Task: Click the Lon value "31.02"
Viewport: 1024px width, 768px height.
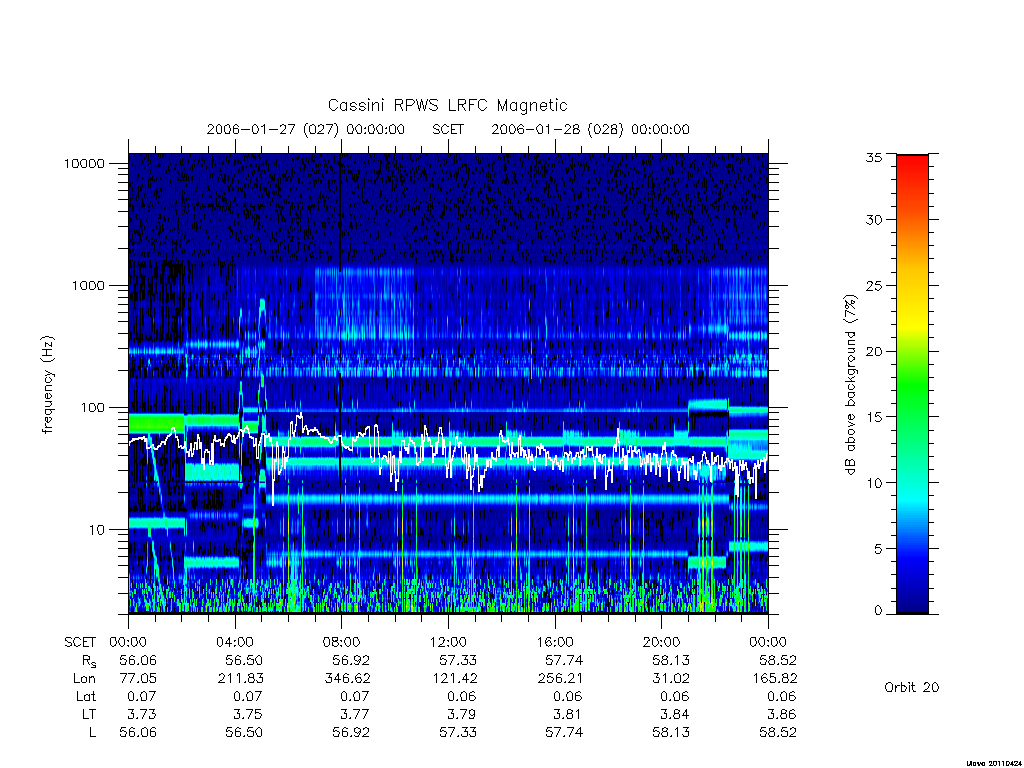Action: (x=671, y=679)
